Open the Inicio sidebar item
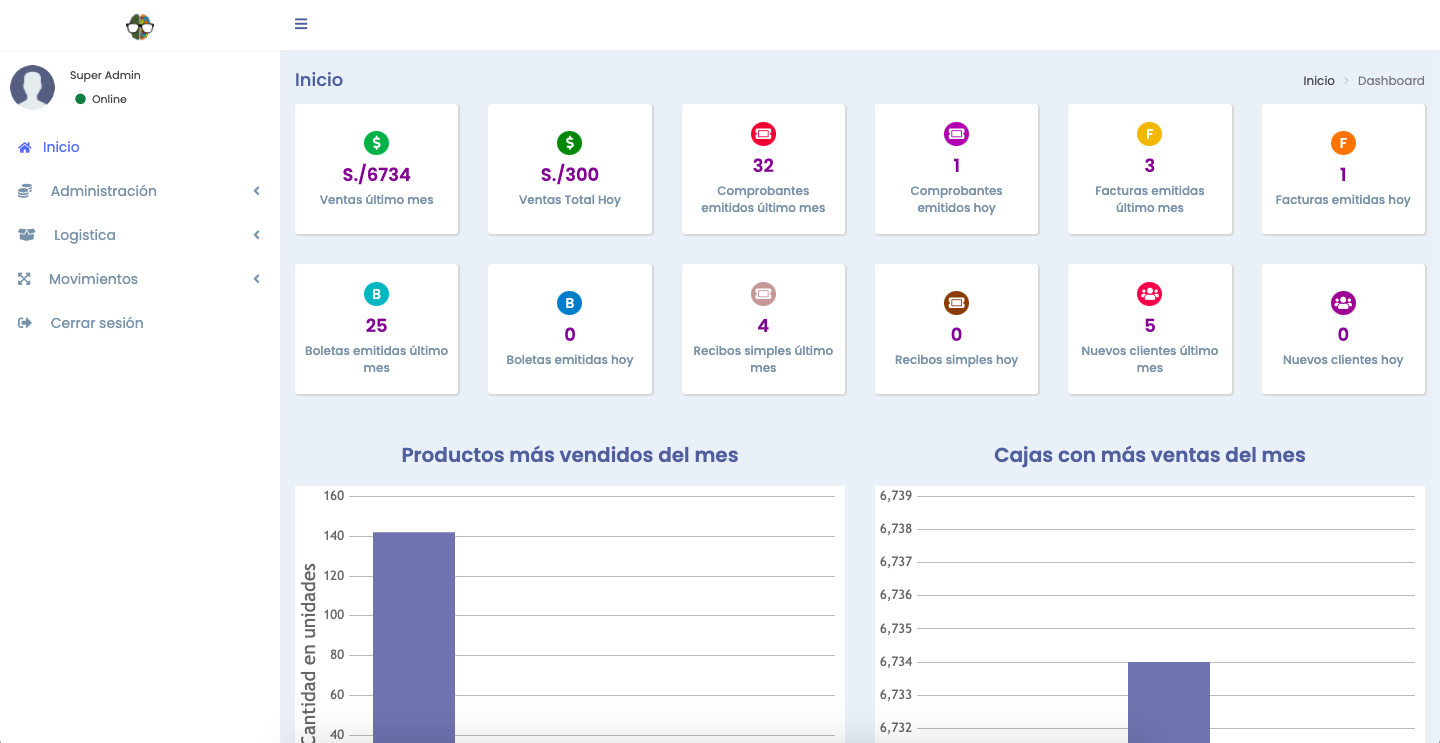Viewport: 1440px width, 743px height. (60, 147)
